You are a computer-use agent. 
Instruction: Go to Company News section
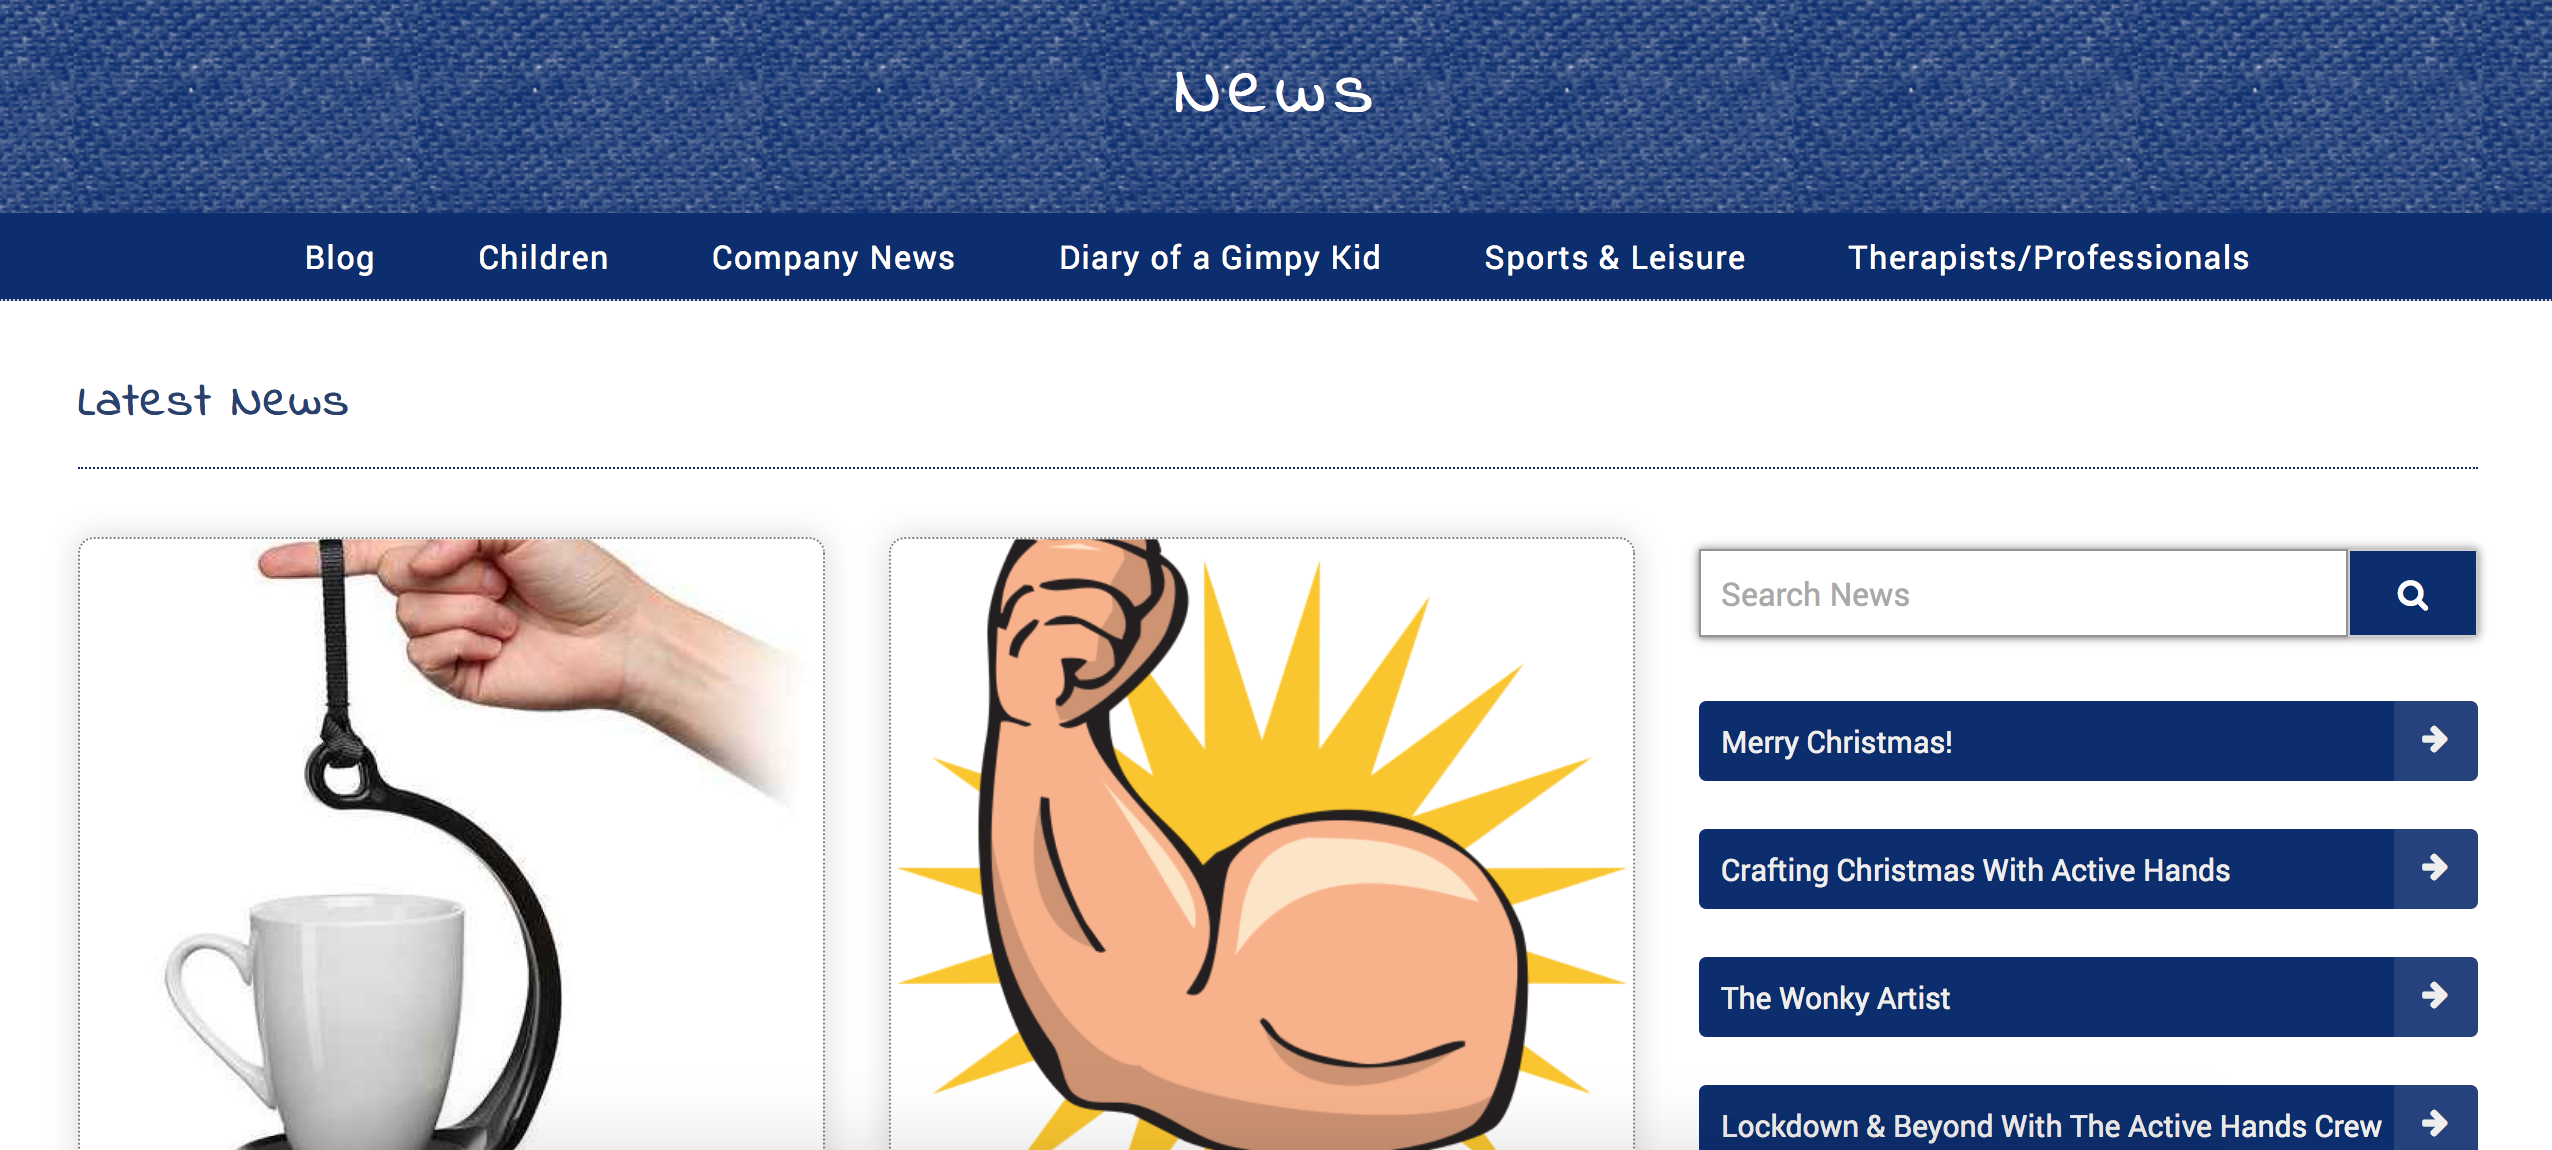pyautogui.click(x=833, y=258)
